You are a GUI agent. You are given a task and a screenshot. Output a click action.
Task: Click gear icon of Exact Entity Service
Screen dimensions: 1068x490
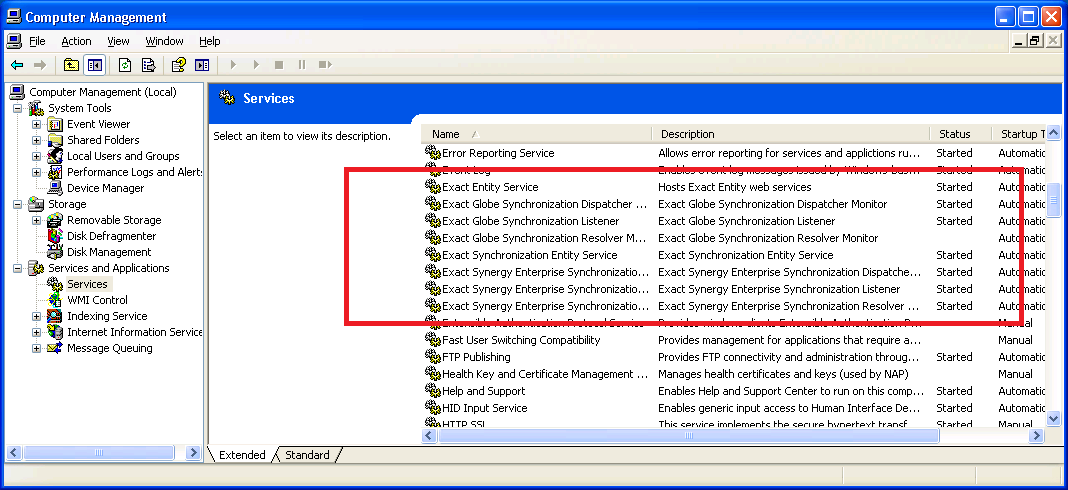[433, 187]
